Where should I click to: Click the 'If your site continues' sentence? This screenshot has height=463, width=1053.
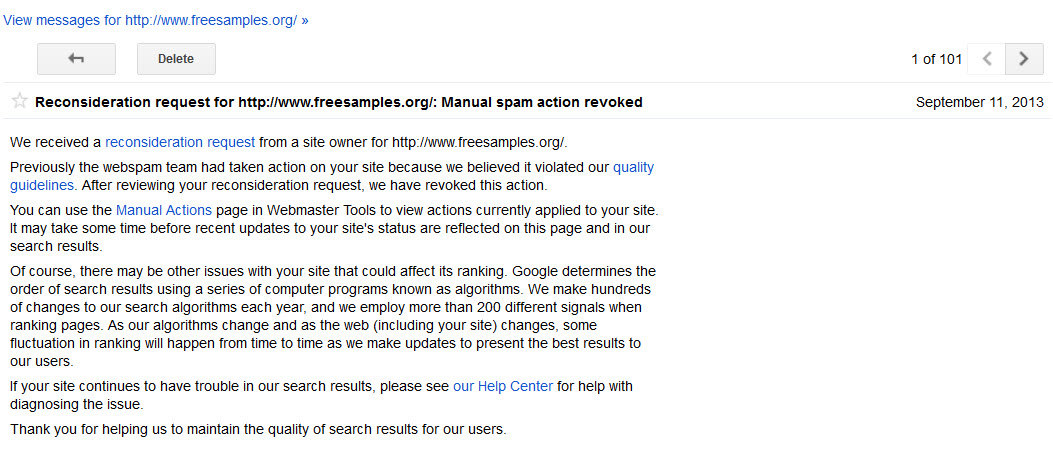pos(230,386)
